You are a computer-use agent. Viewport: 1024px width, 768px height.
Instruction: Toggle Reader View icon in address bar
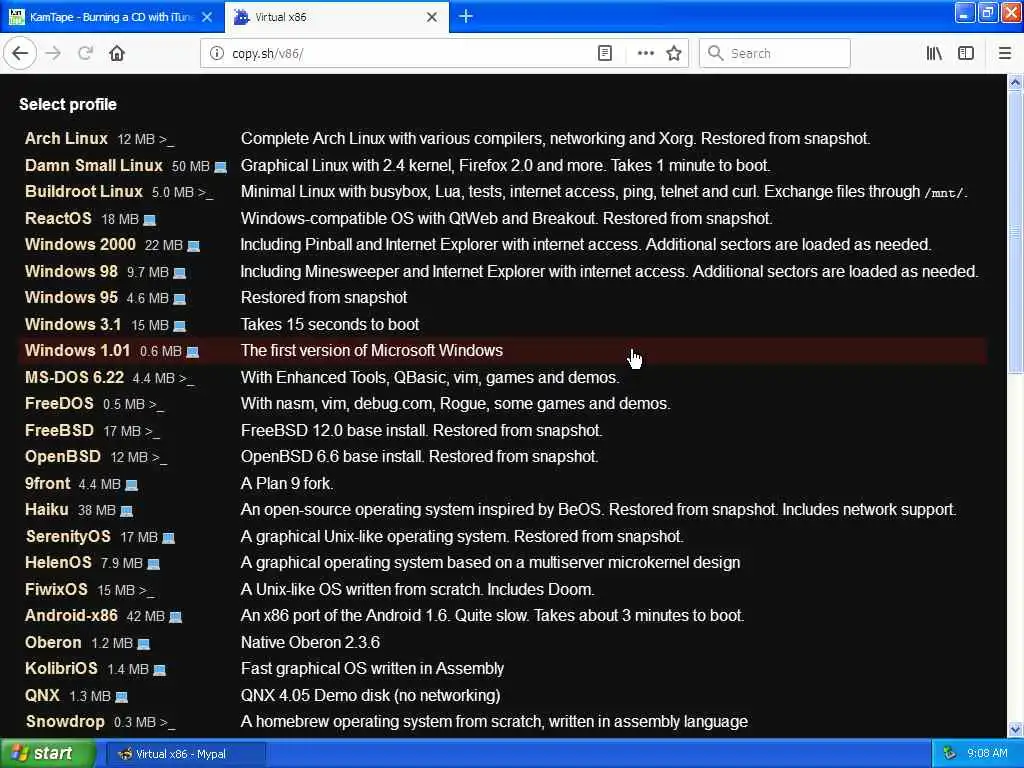pos(605,53)
